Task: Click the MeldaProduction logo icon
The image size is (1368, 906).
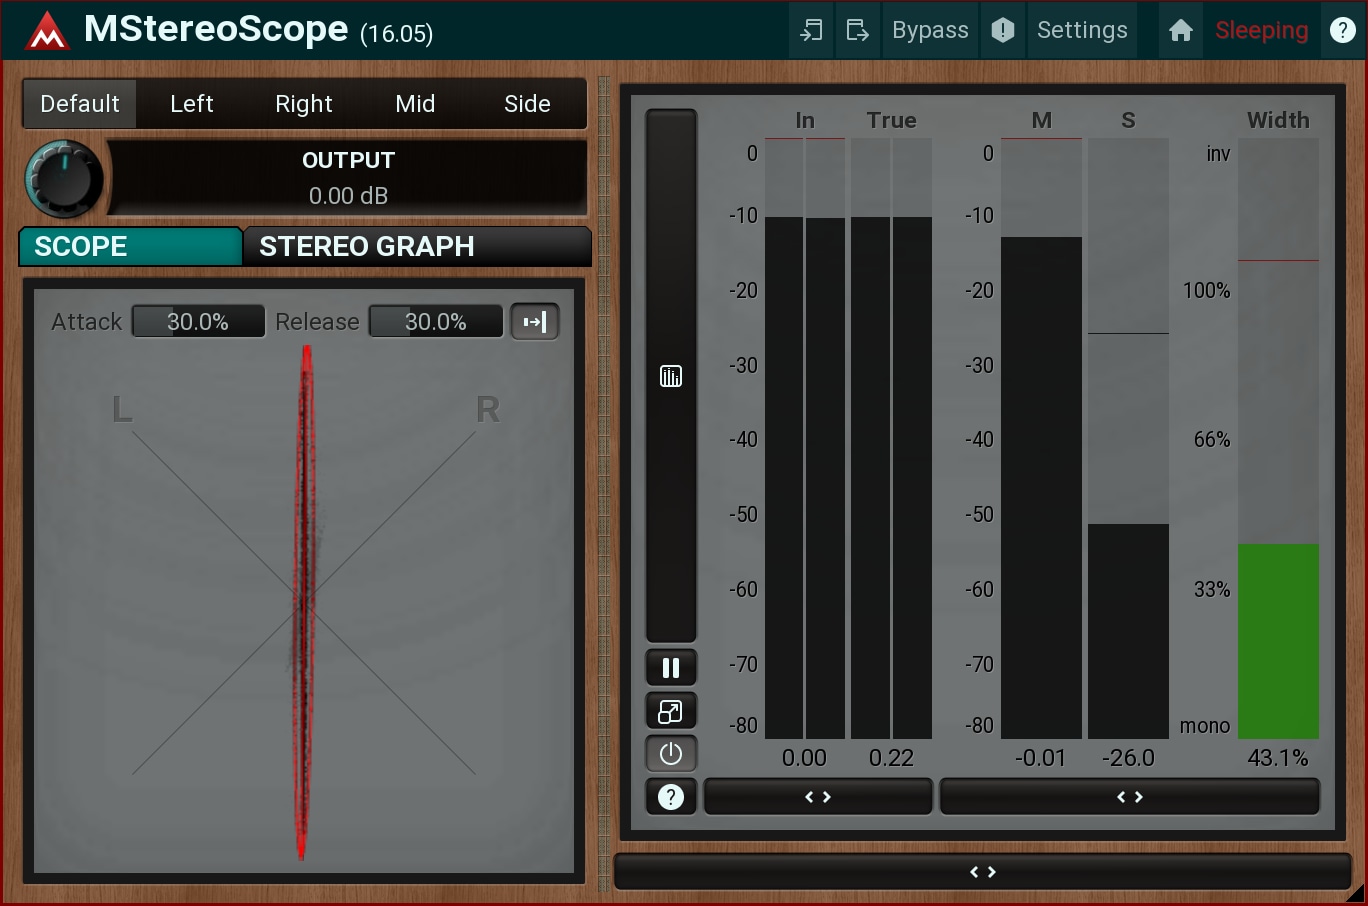Action: 47,31
